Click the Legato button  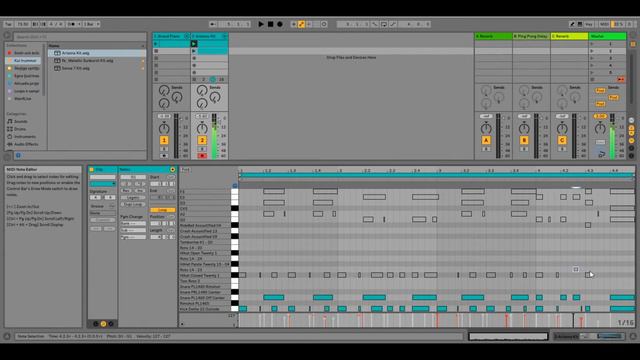coord(133,198)
